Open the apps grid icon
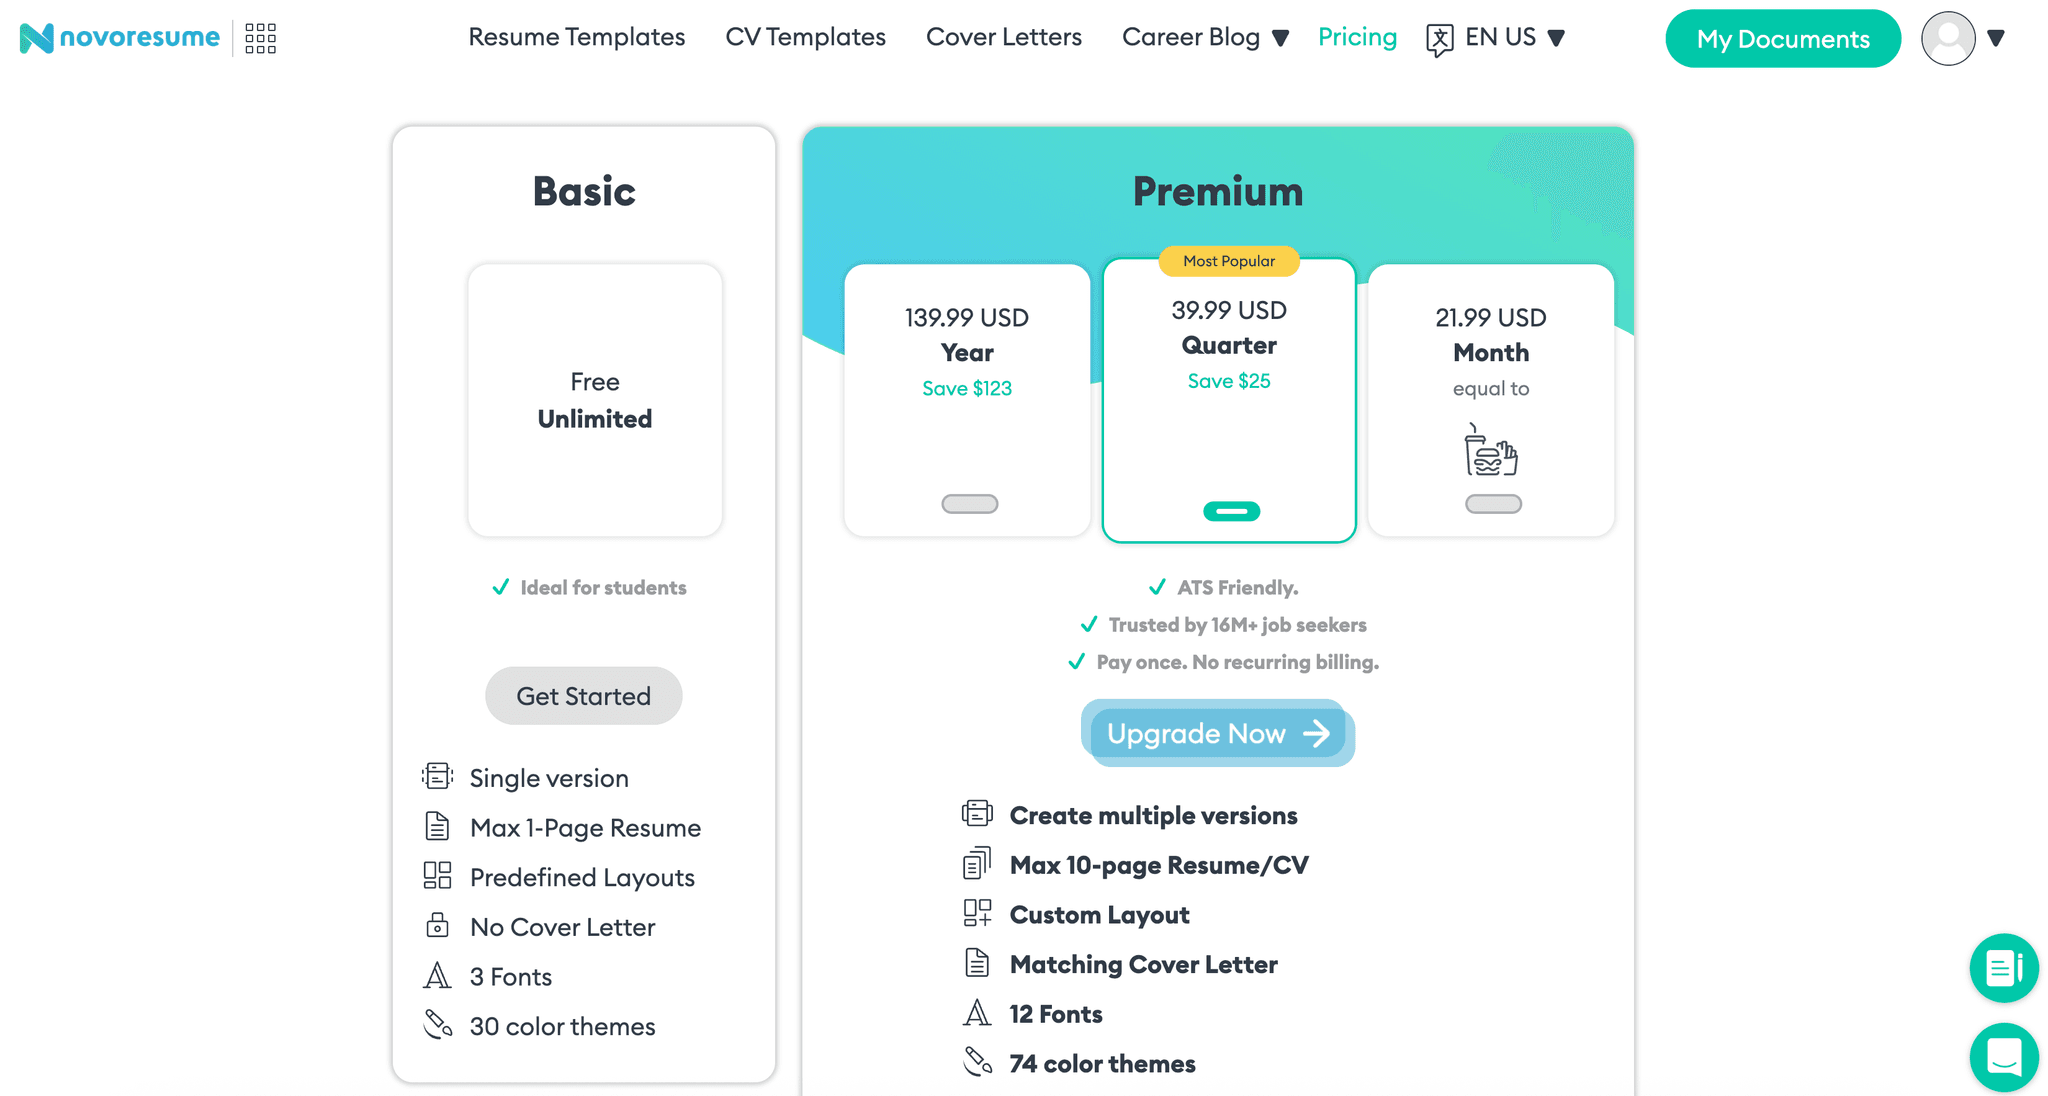 (x=260, y=38)
